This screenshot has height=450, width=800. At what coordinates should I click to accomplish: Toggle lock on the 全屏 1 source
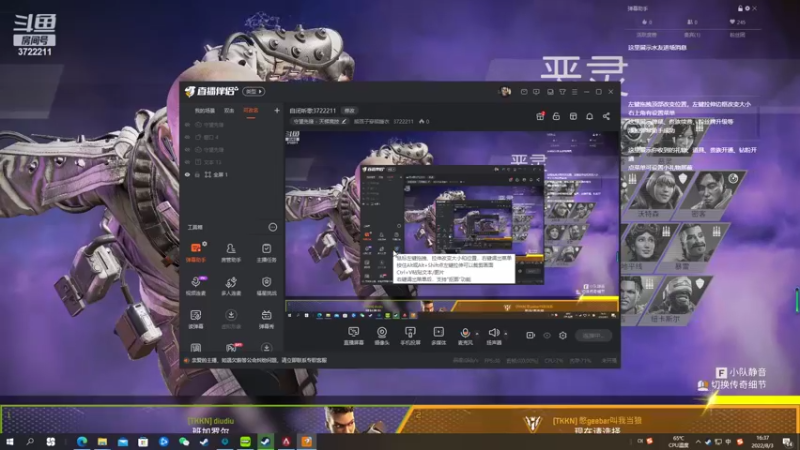[197, 174]
